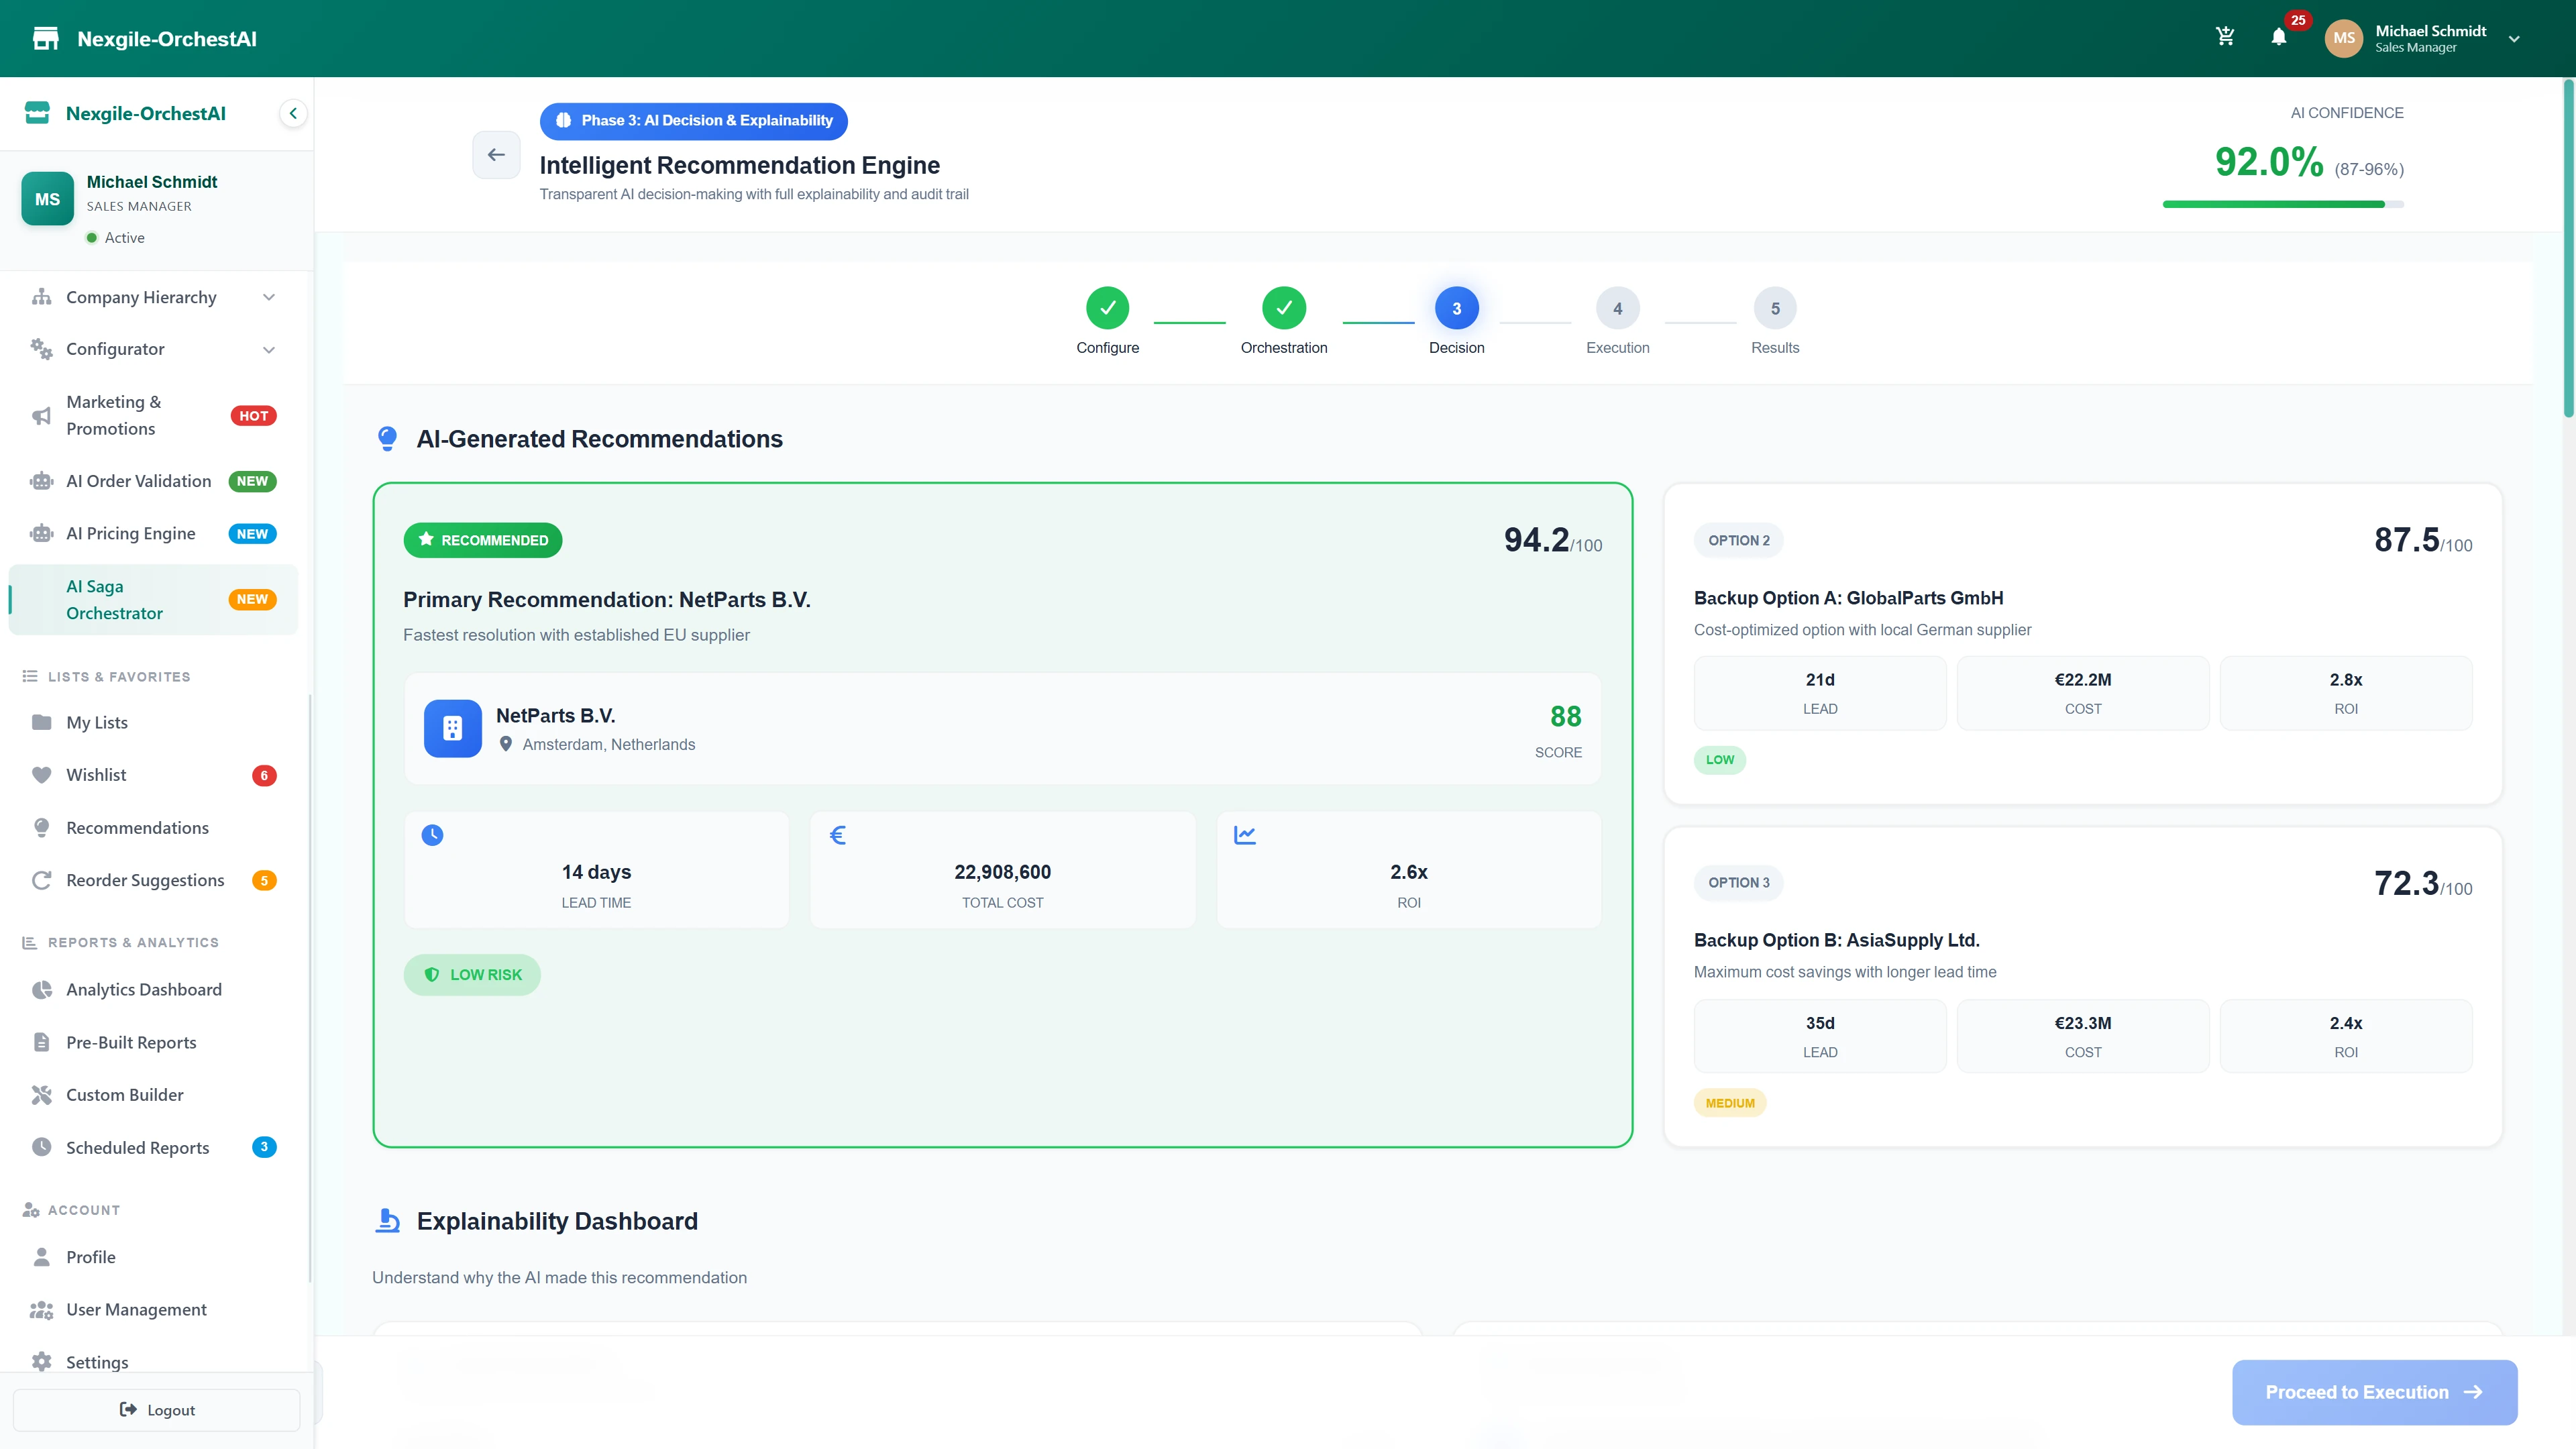
Task: Click the Proceed to Execution button
Action: (2374, 1392)
